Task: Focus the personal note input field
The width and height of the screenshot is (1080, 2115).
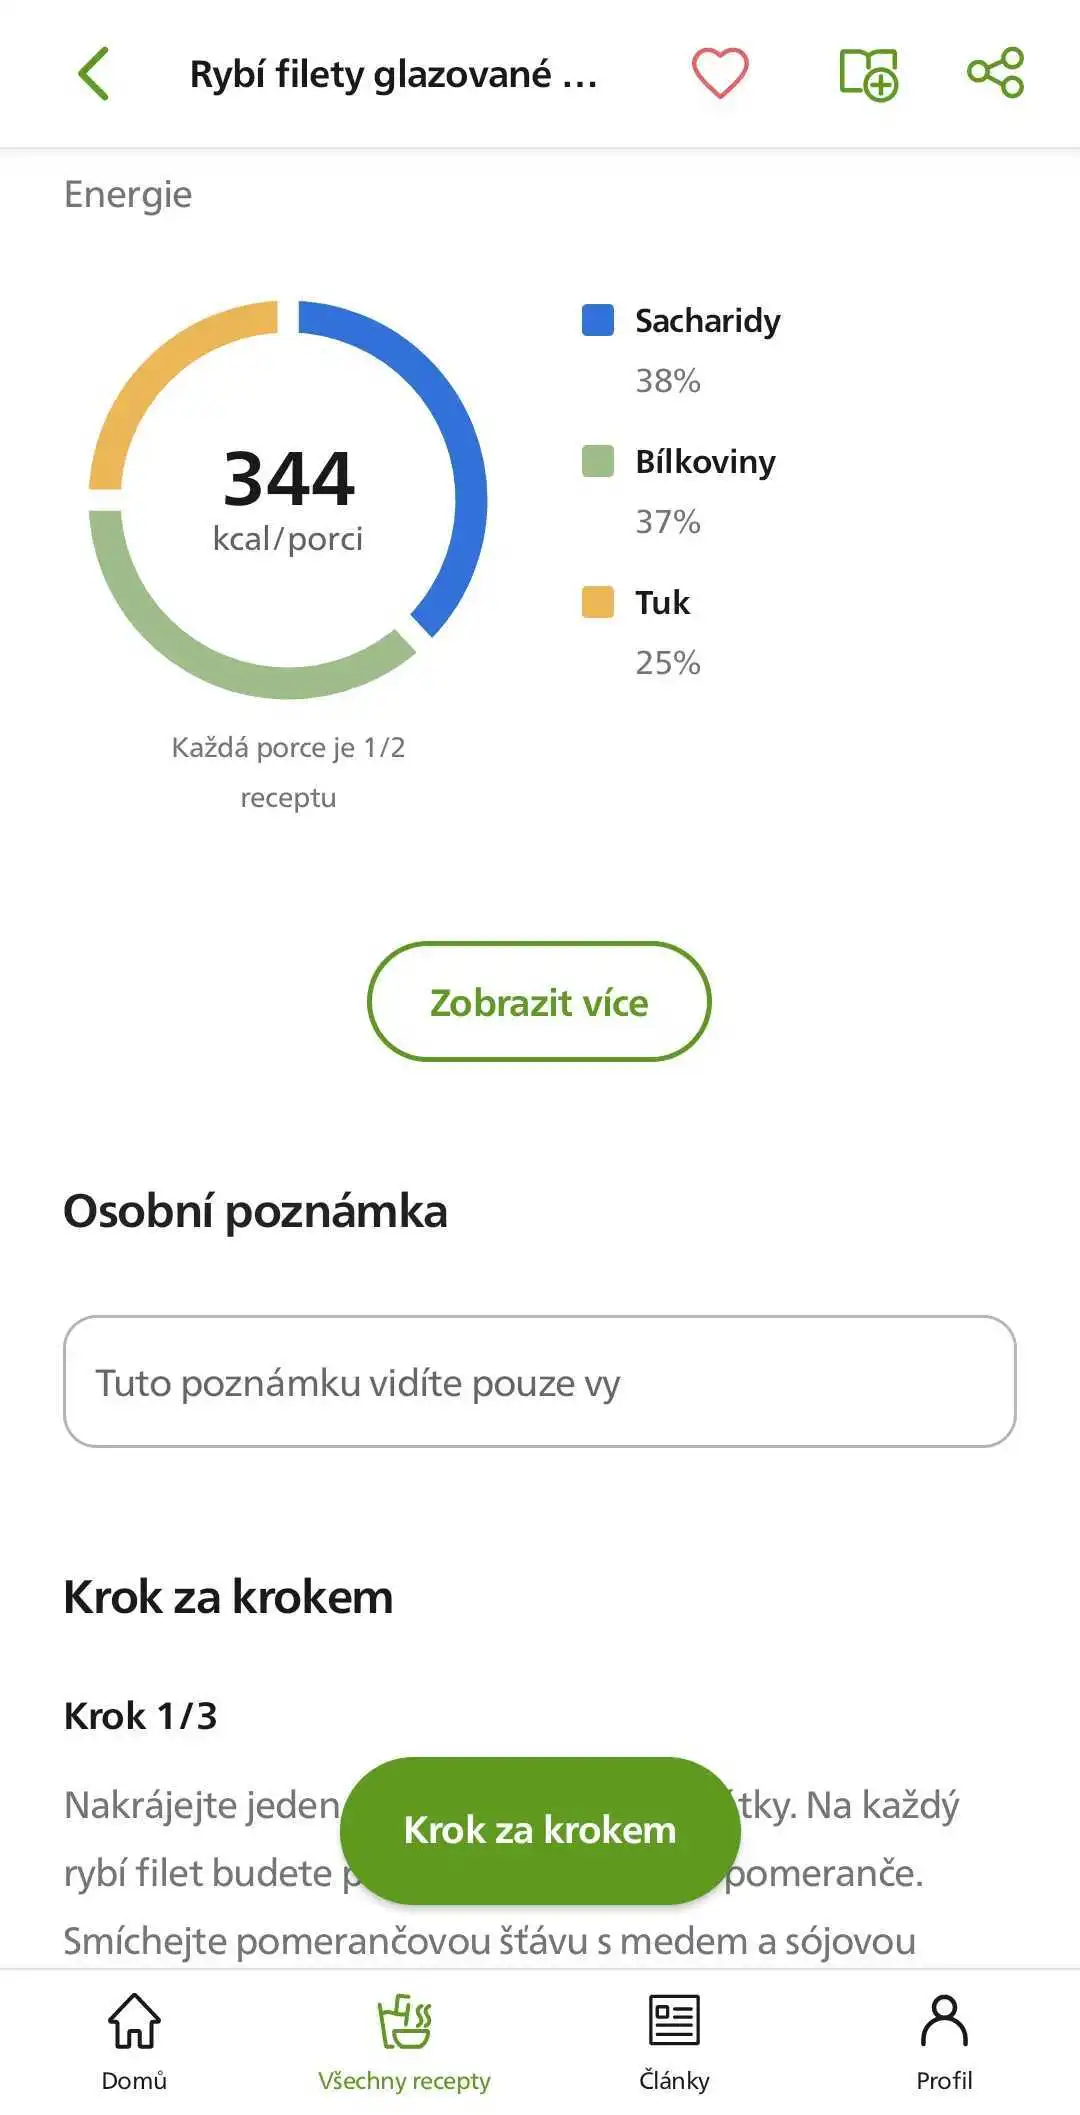Action: click(540, 1381)
